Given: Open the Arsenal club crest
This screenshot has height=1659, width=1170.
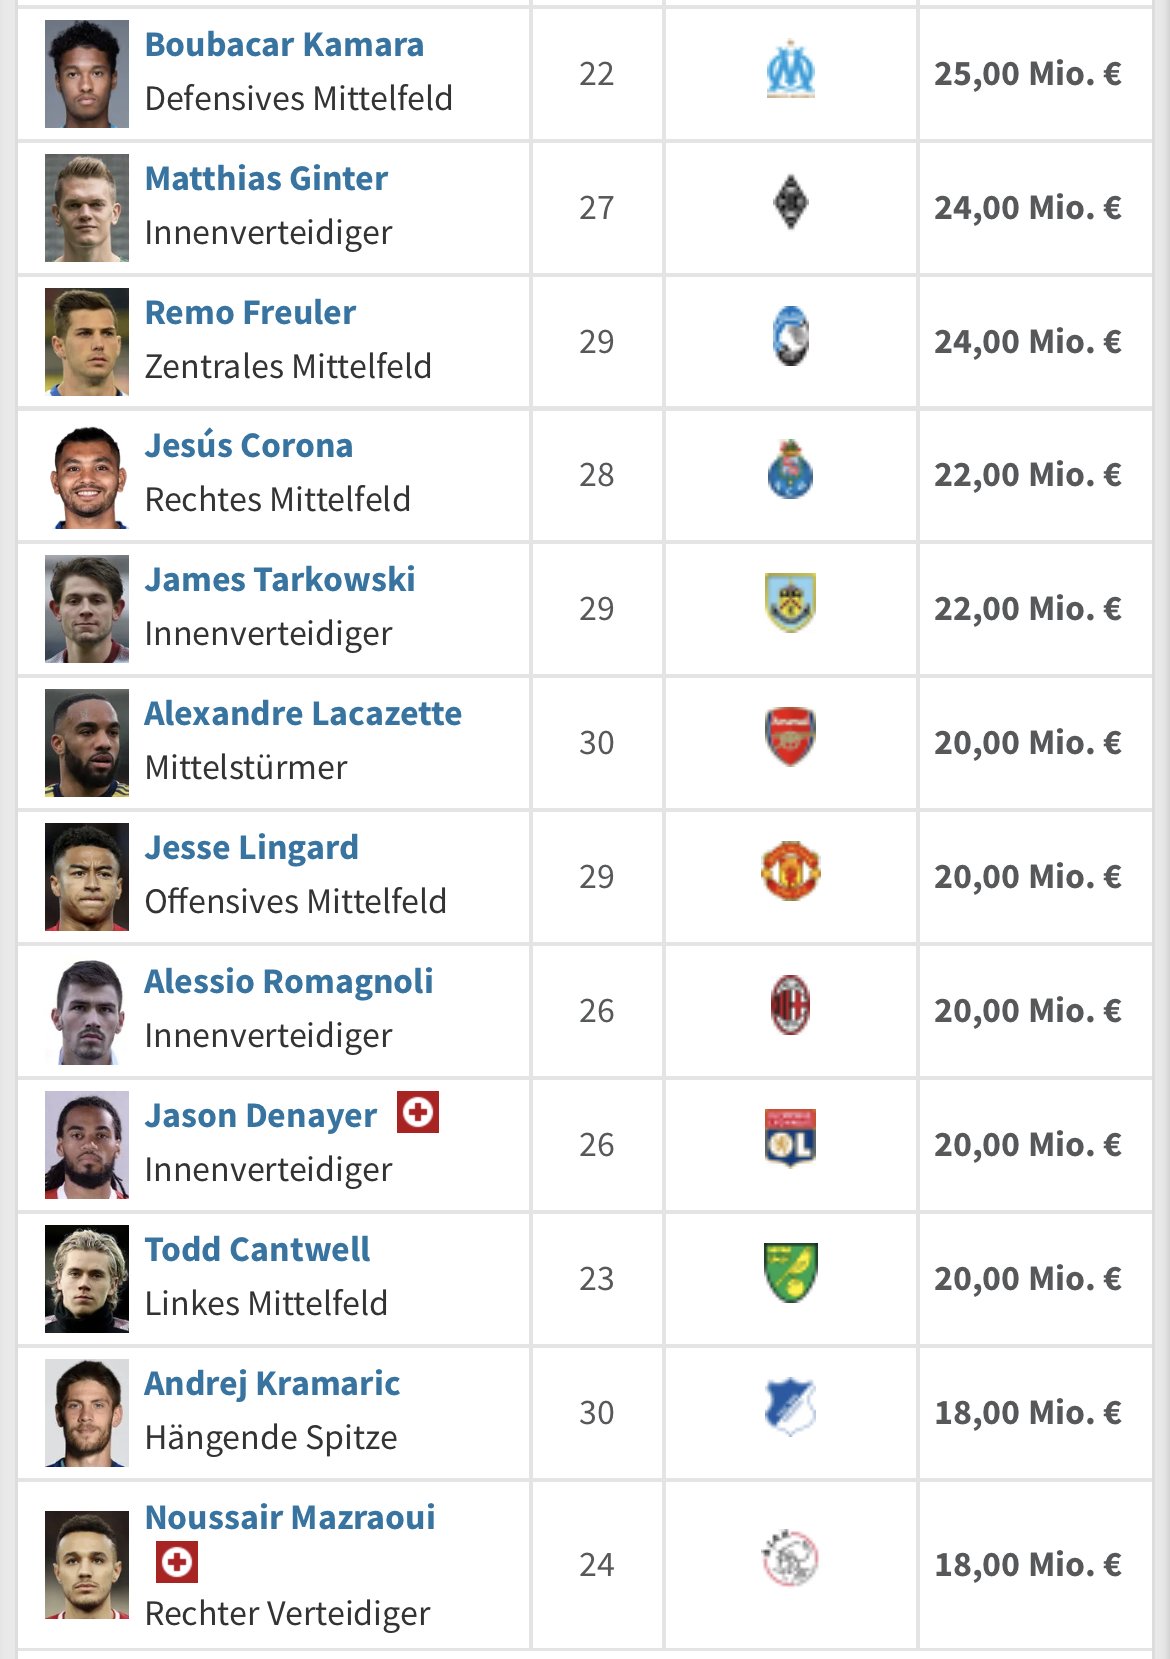Looking at the screenshot, I should point(790,737).
